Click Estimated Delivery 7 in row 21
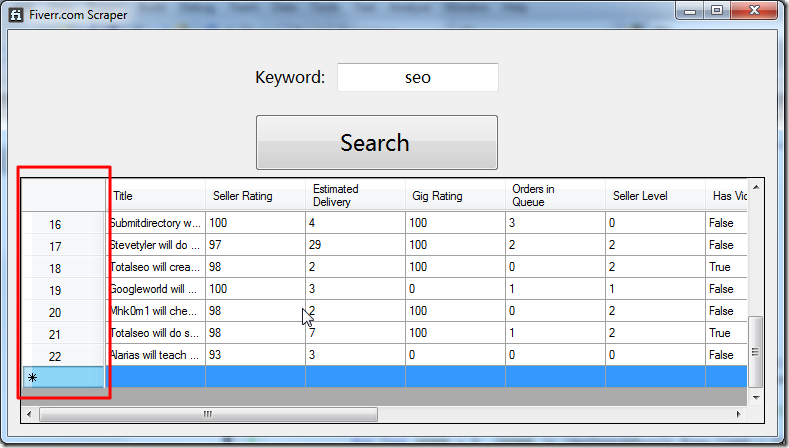The image size is (789, 448). pyautogui.click(x=355, y=333)
